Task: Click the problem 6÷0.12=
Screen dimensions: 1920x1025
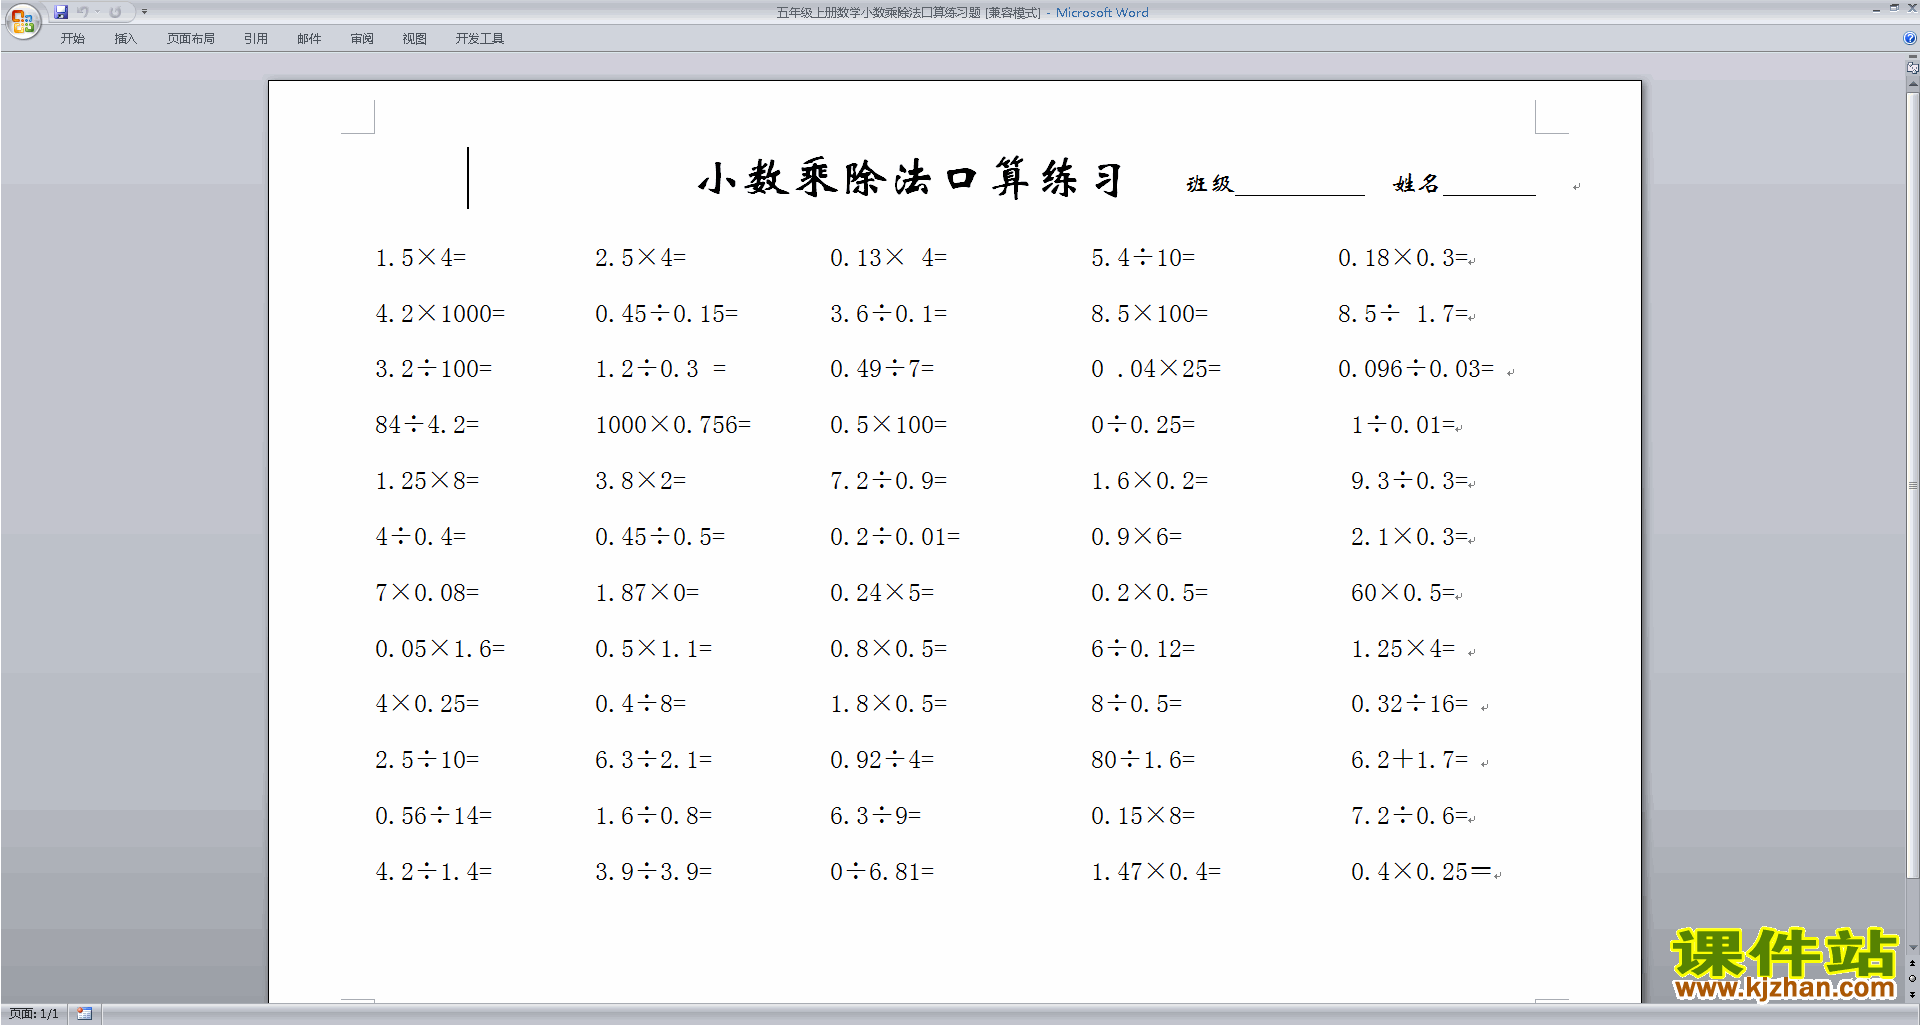Action: click(1143, 649)
